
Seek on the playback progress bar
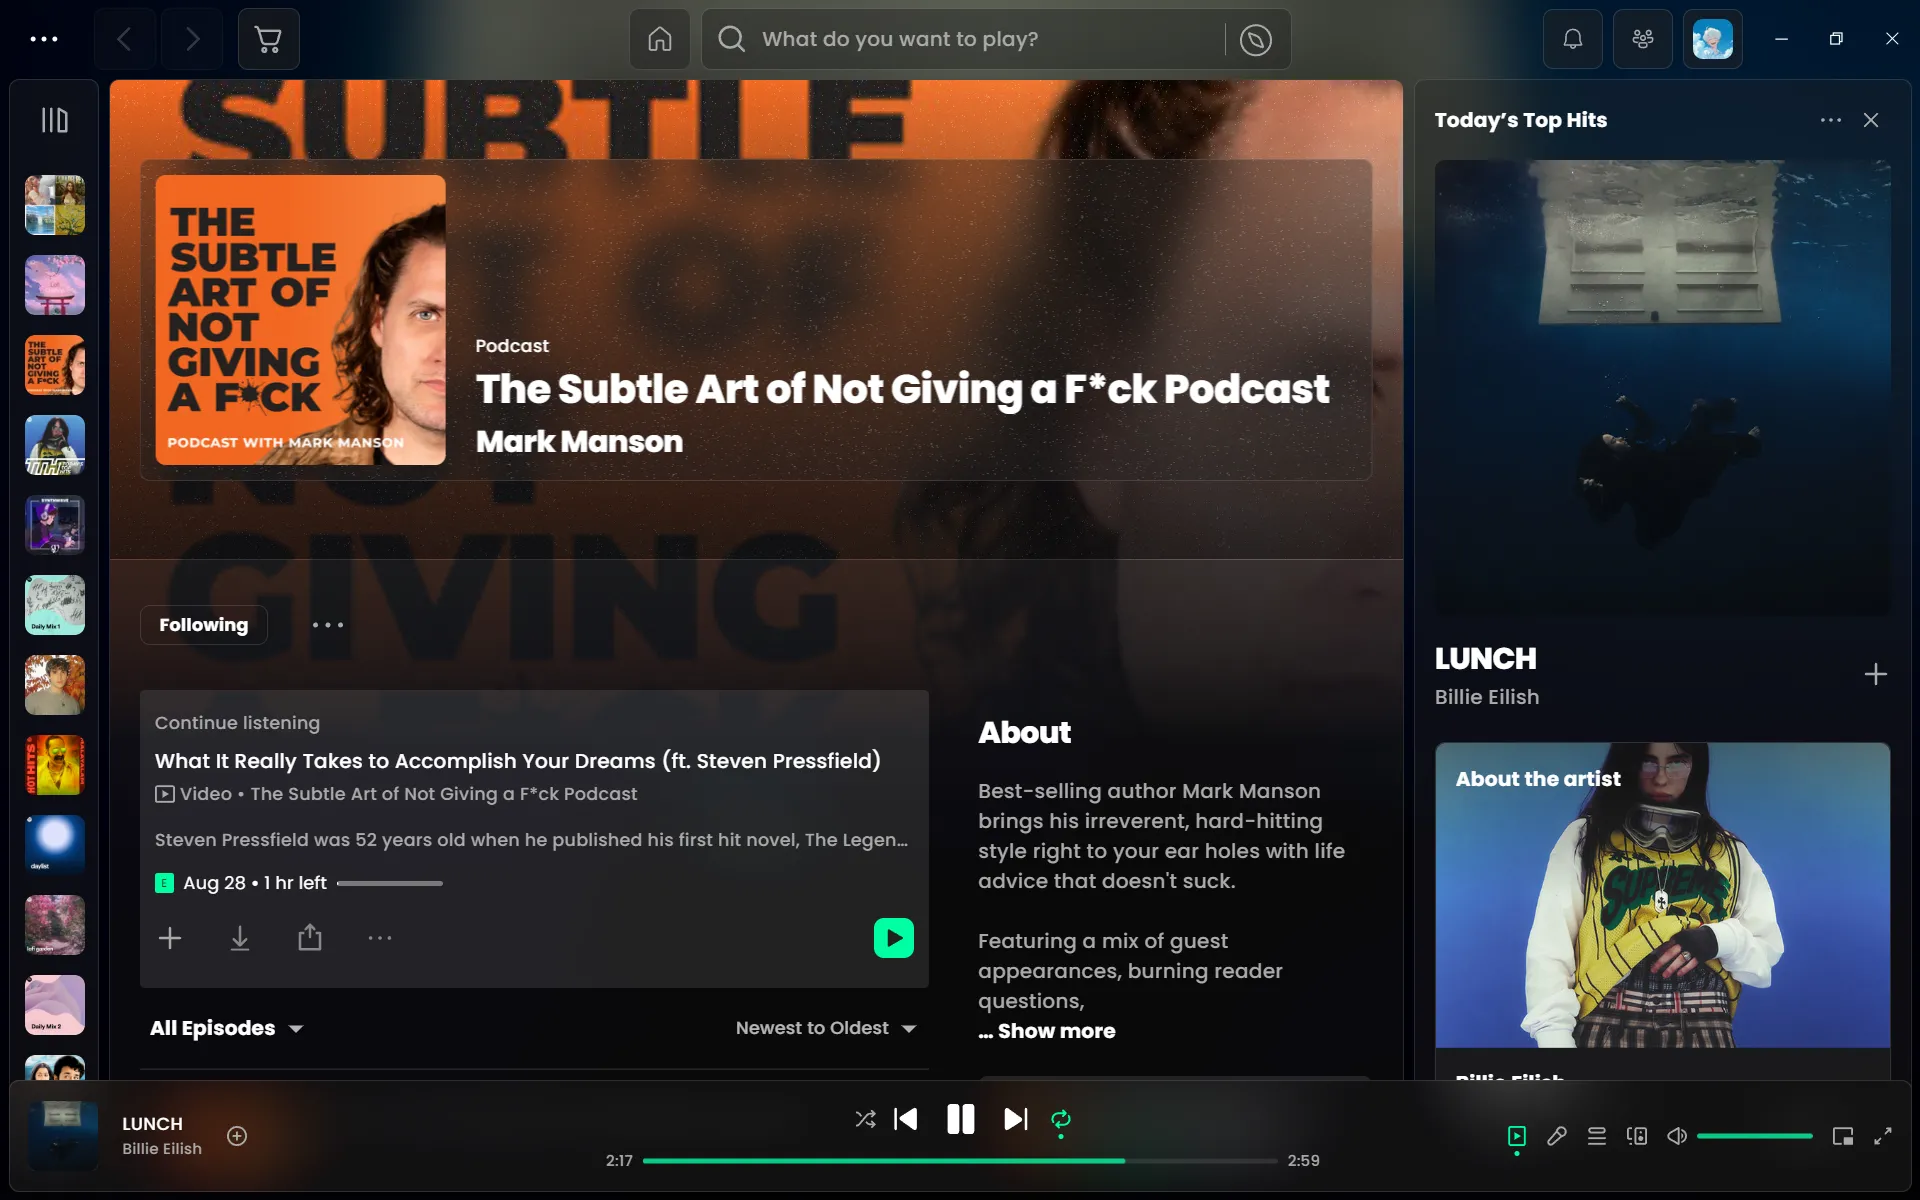point(960,1161)
